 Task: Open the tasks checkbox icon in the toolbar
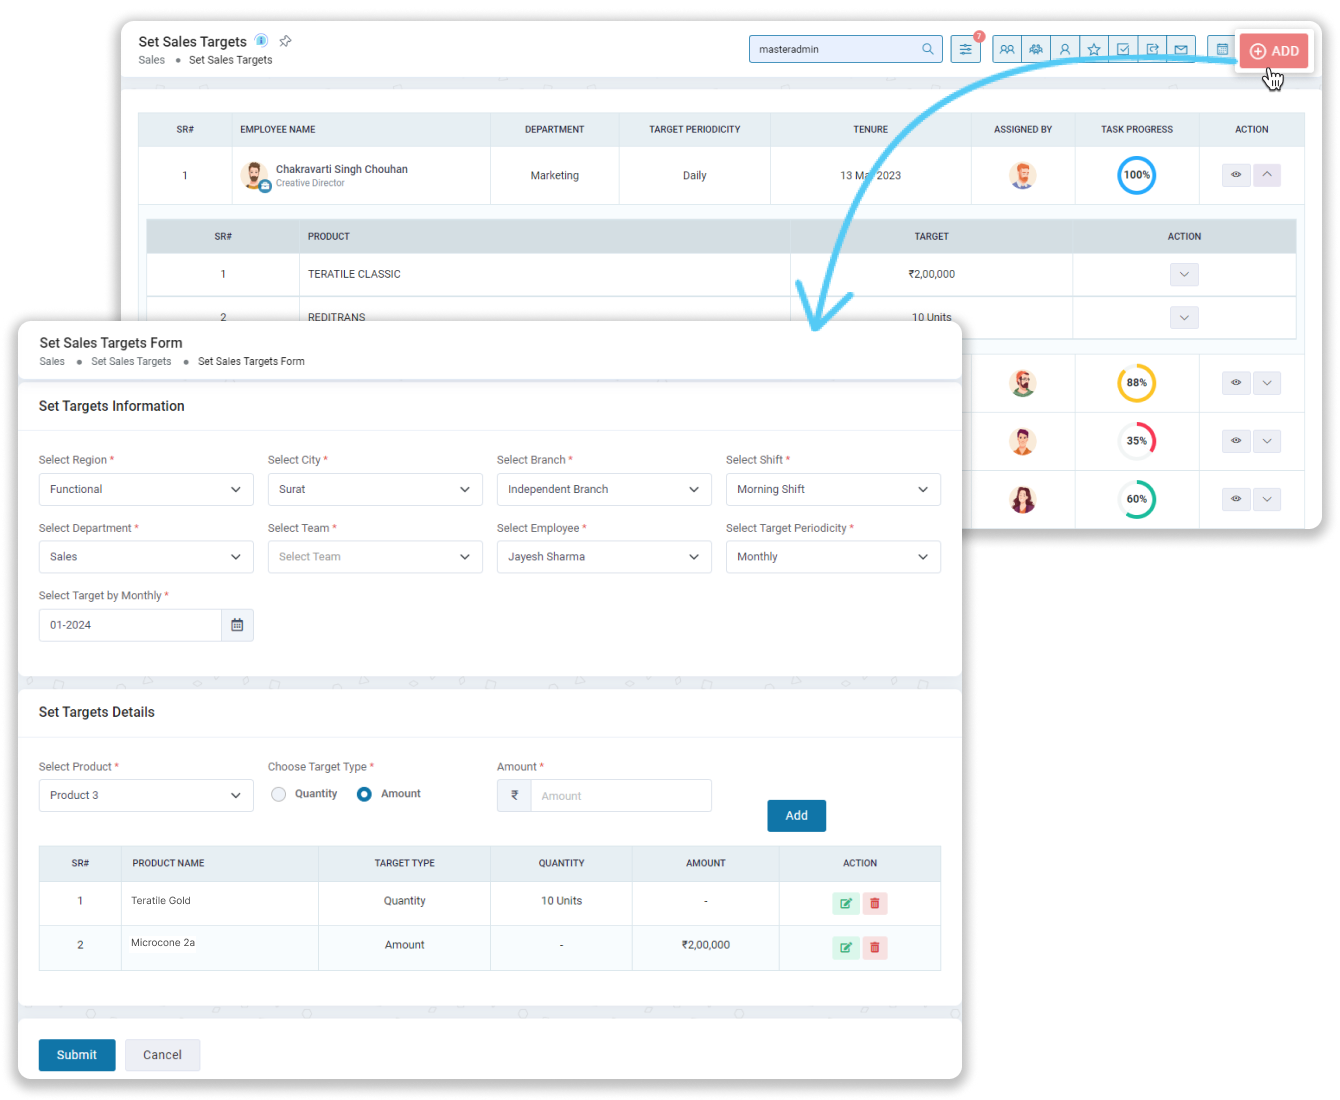[x=1122, y=49]
